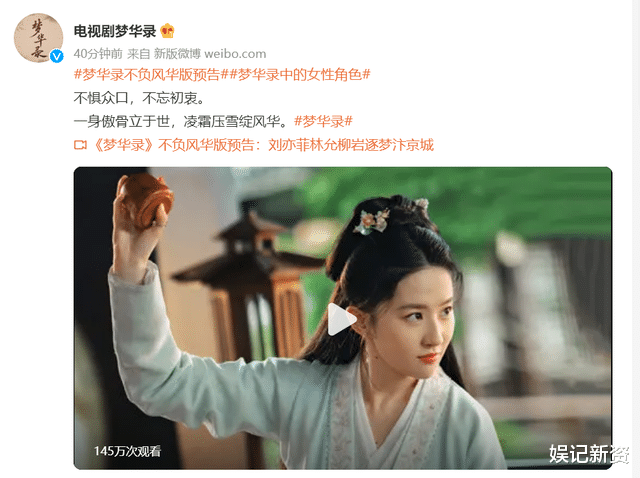Play the video with center play button
The width and height of the screenshot is (640, 478).
[x=342, y=320]
